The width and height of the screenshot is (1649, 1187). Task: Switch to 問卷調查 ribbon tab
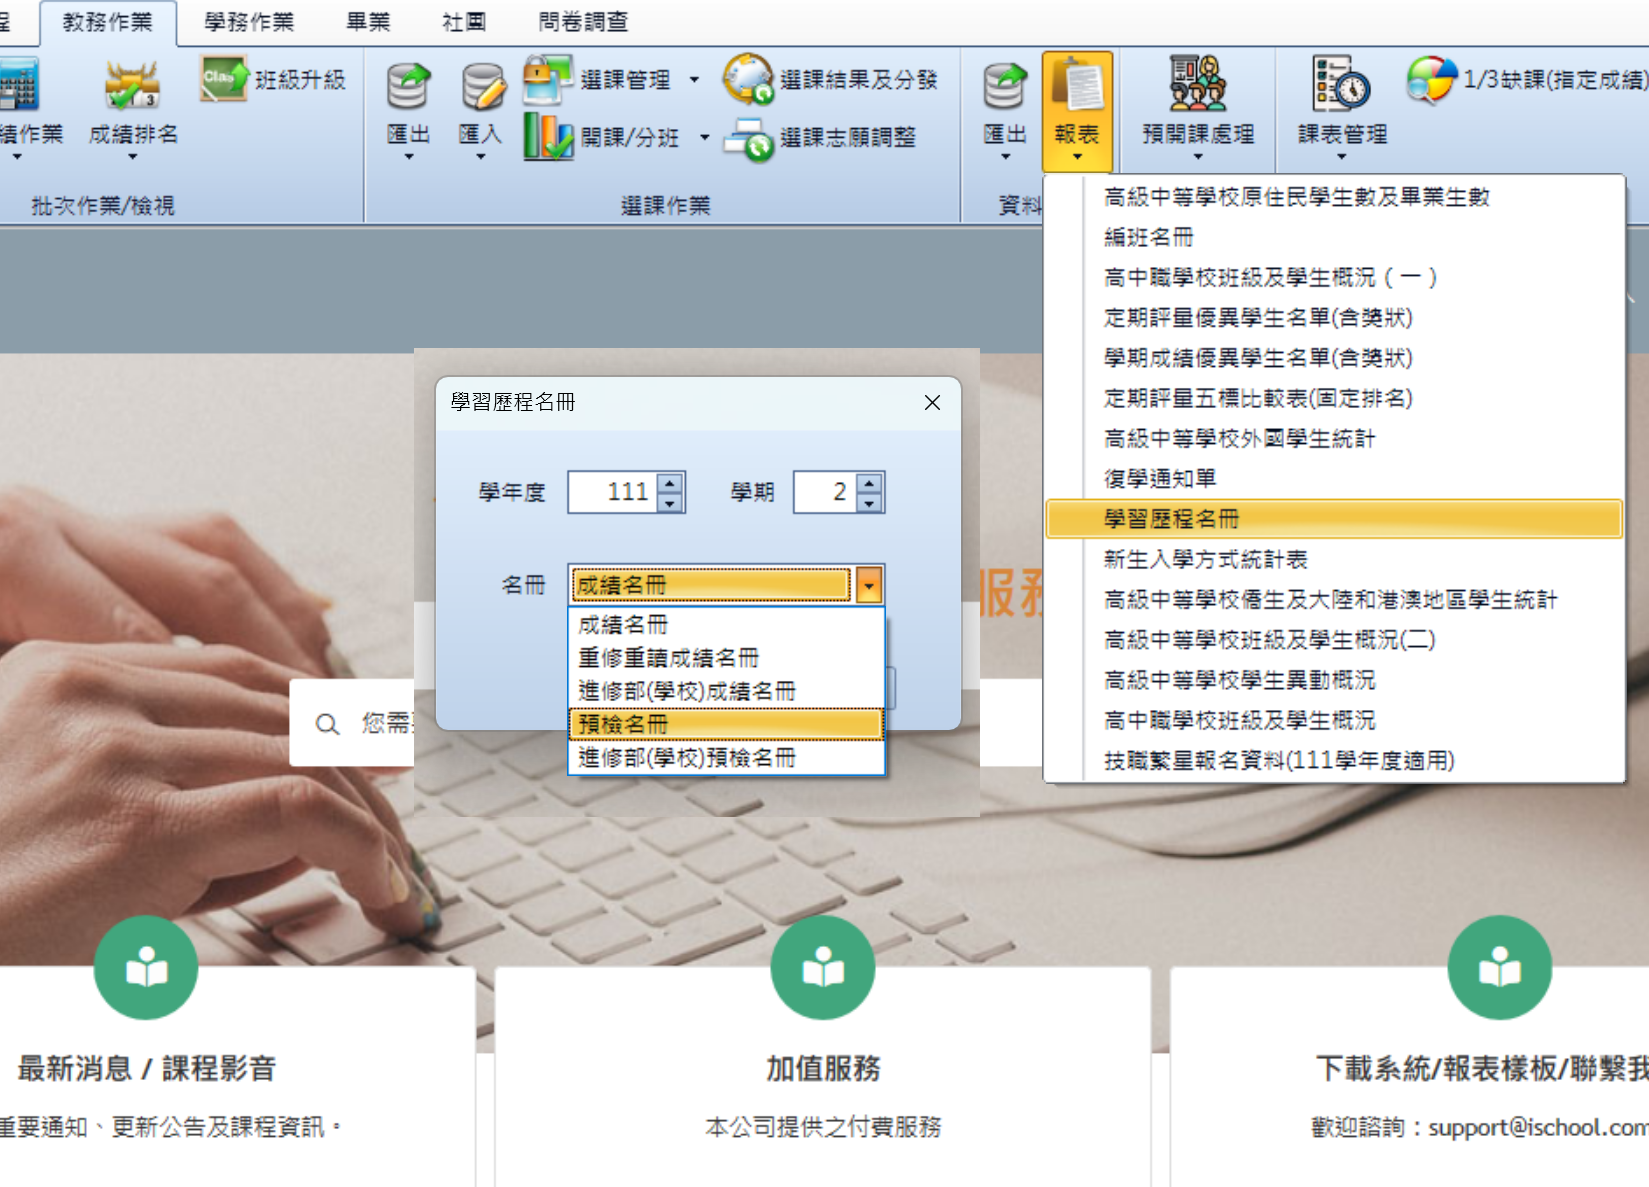[583, 22]
